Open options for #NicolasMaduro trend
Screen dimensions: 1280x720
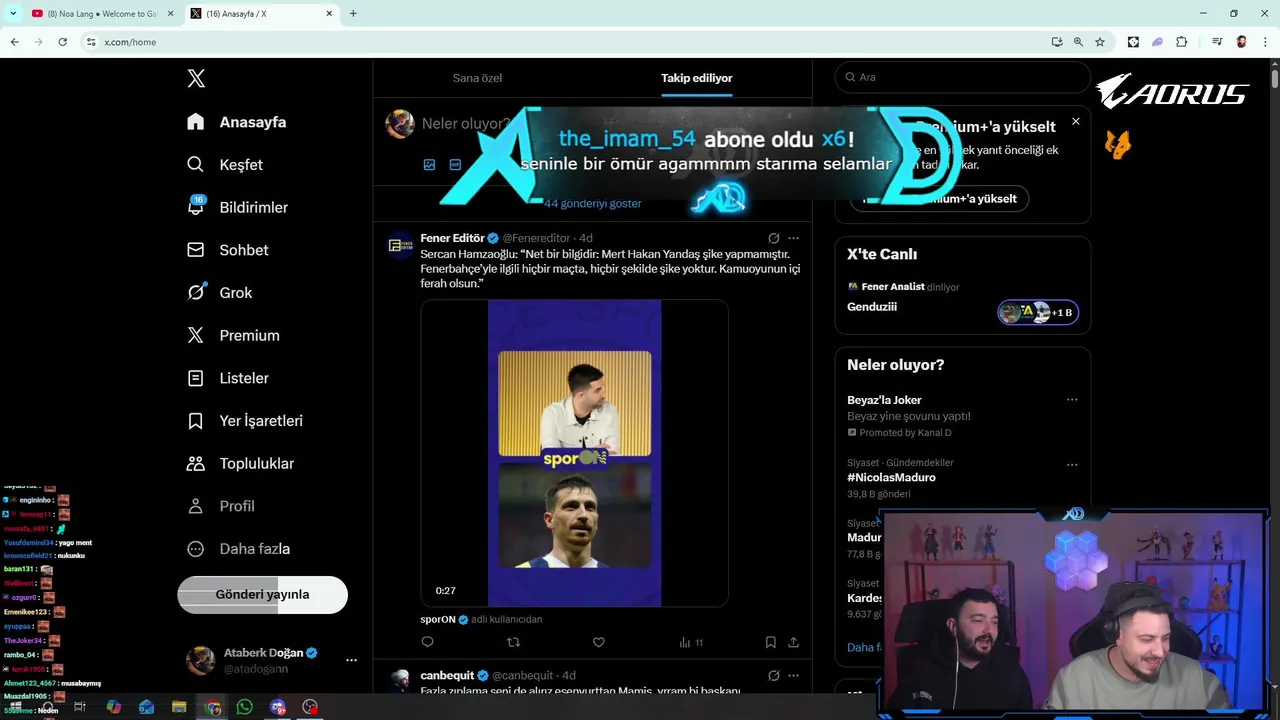pos(1072,465)
